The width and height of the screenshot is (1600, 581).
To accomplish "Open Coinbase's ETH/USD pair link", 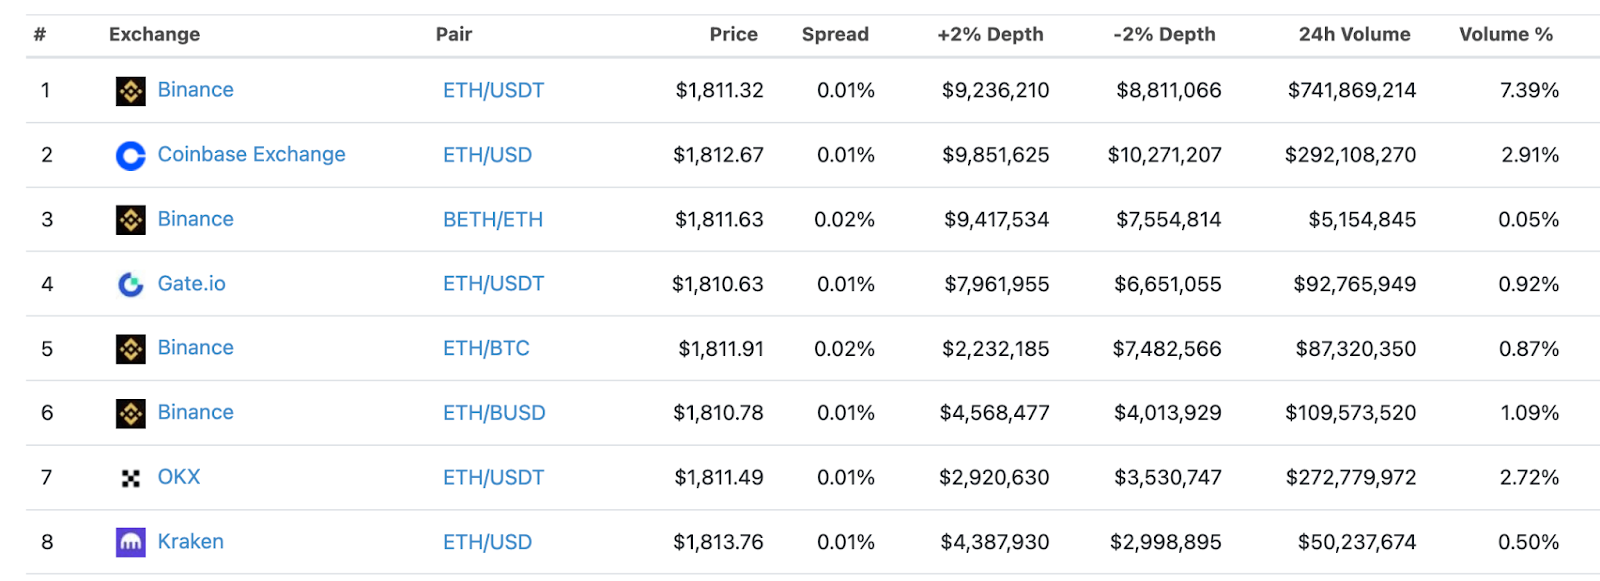I will pos(487,155).
